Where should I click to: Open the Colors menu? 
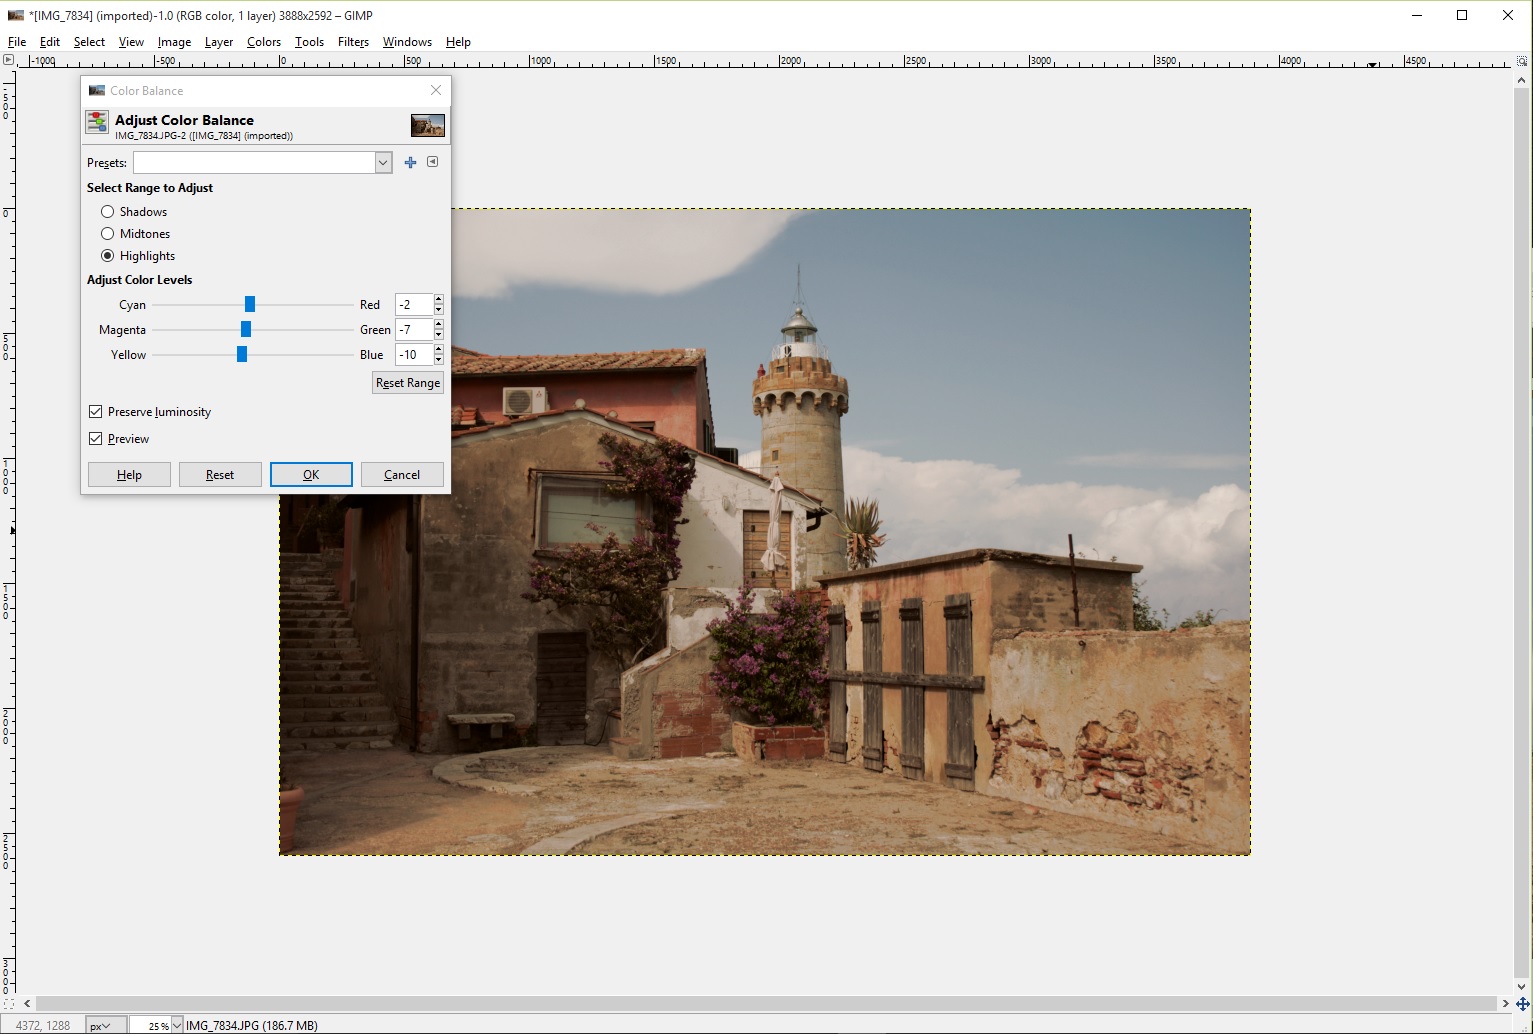click(x=264, y=42)
